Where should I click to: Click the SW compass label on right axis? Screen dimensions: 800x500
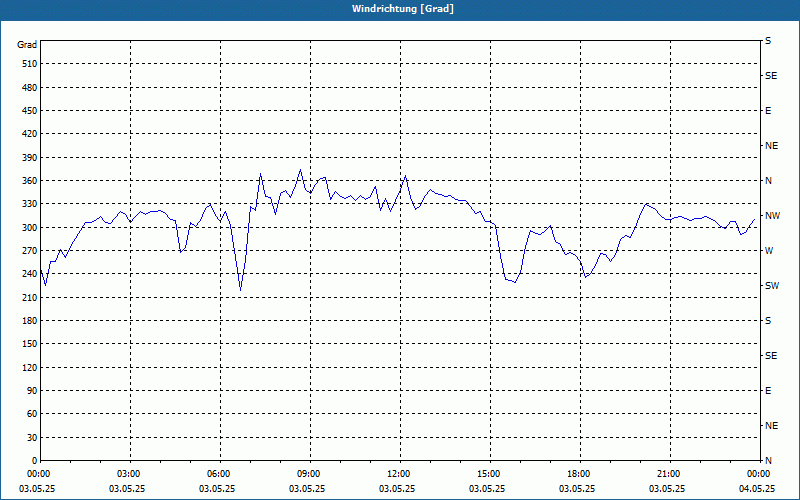coord(772,286)
